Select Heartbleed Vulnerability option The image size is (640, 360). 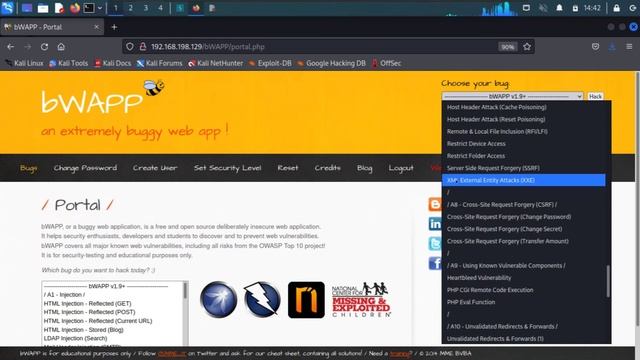pos(524,278)
